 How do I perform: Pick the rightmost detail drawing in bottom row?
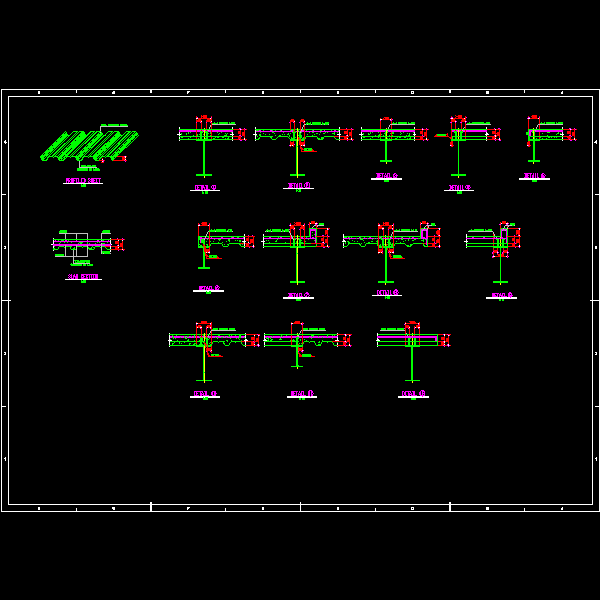pos(412,345)
